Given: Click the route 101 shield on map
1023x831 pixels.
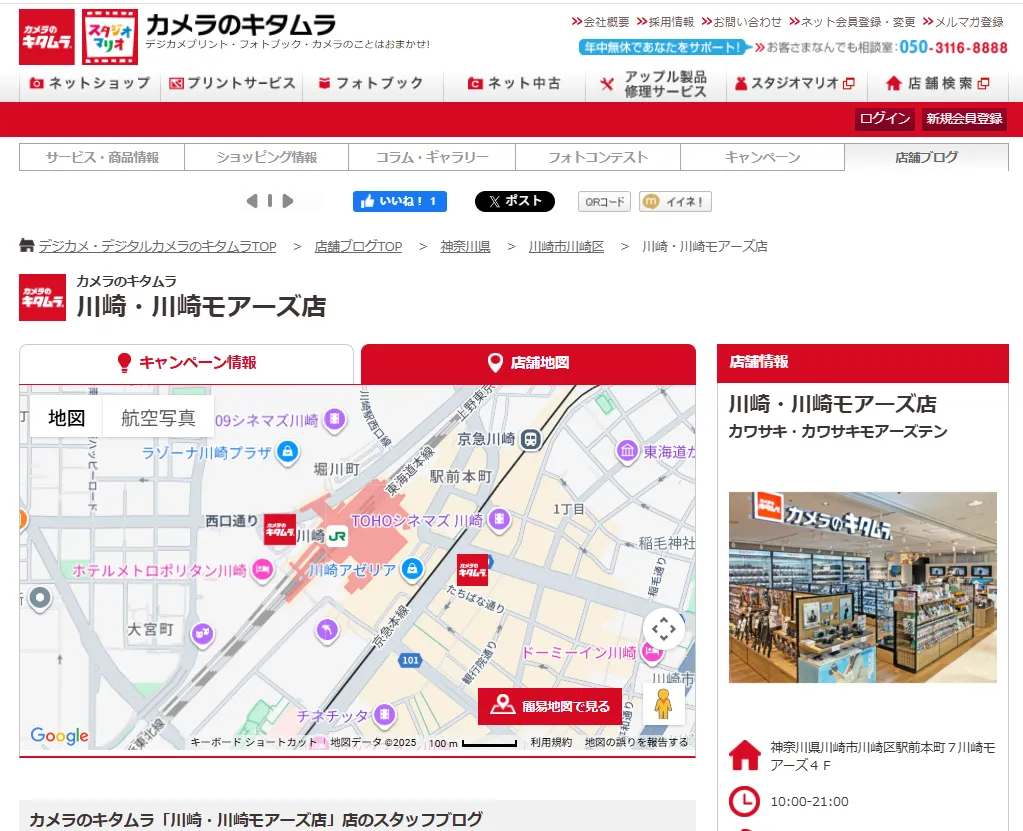Looking at the screenshot, I should coord(410,660).
